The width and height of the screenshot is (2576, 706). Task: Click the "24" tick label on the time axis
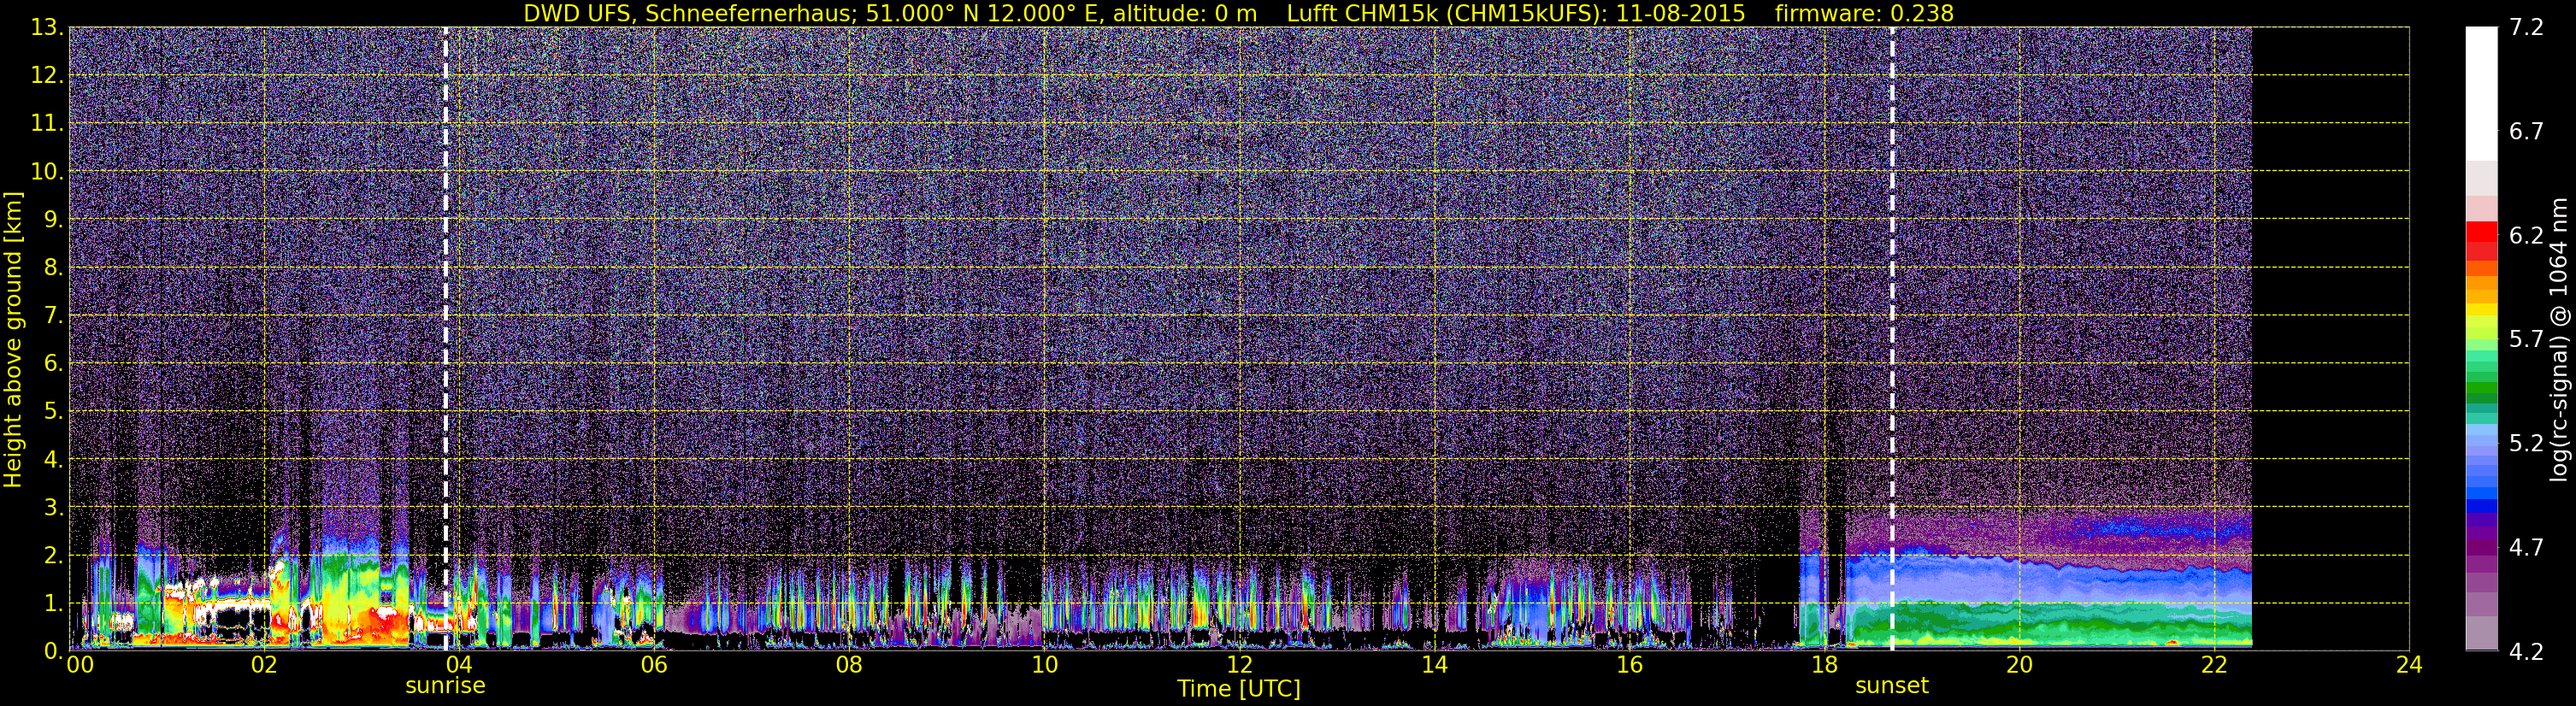click(2409, 666)
